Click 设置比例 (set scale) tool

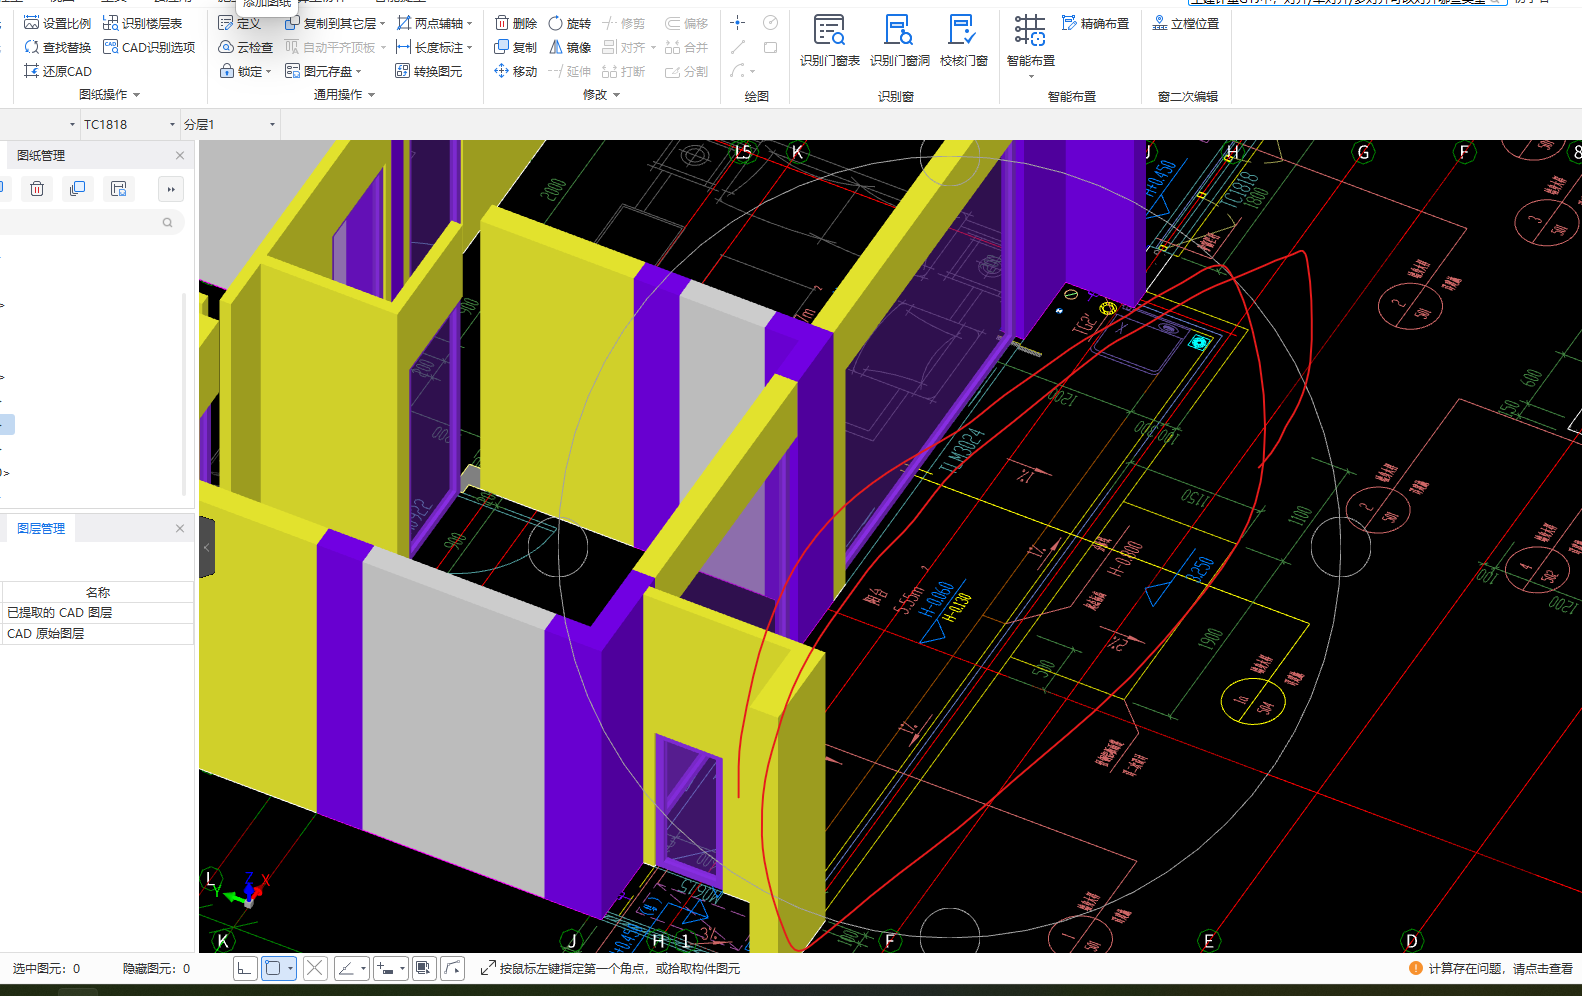57,23
